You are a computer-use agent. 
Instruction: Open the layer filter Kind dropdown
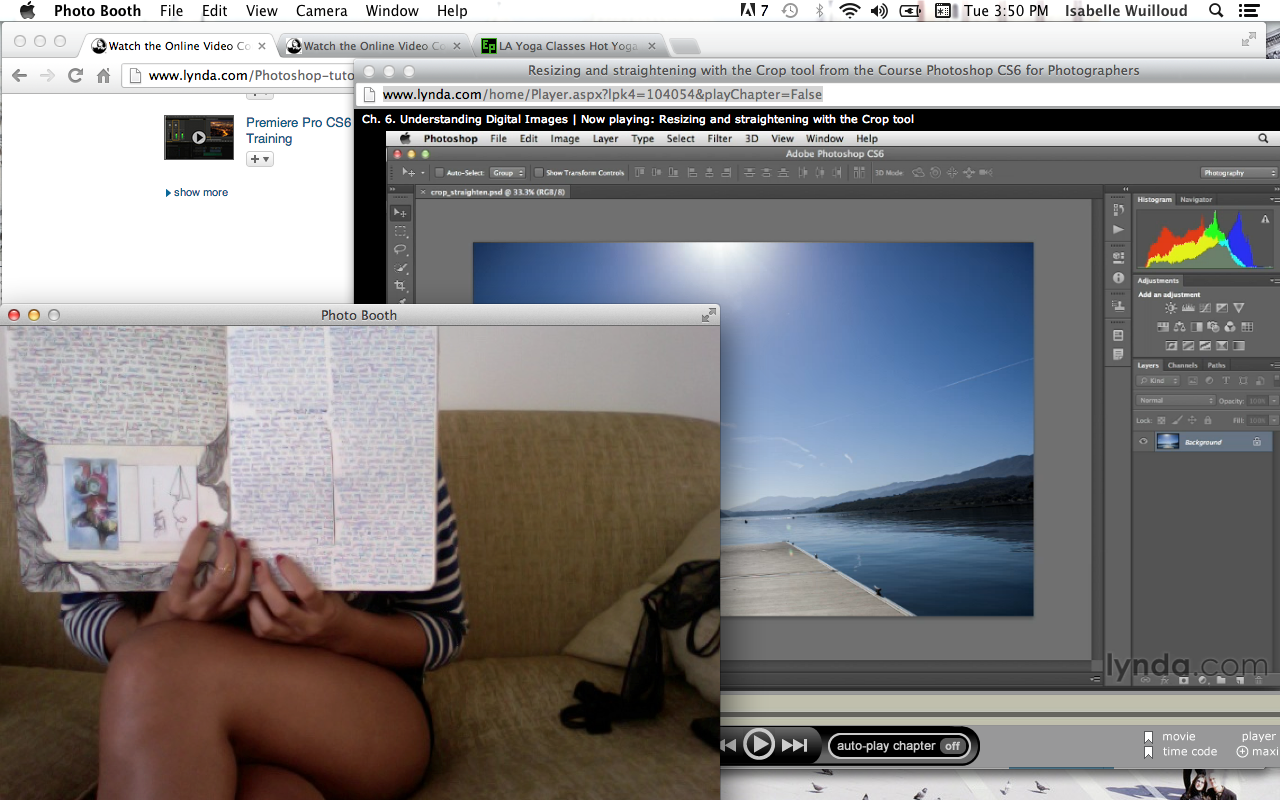(x=1157, y=381)
